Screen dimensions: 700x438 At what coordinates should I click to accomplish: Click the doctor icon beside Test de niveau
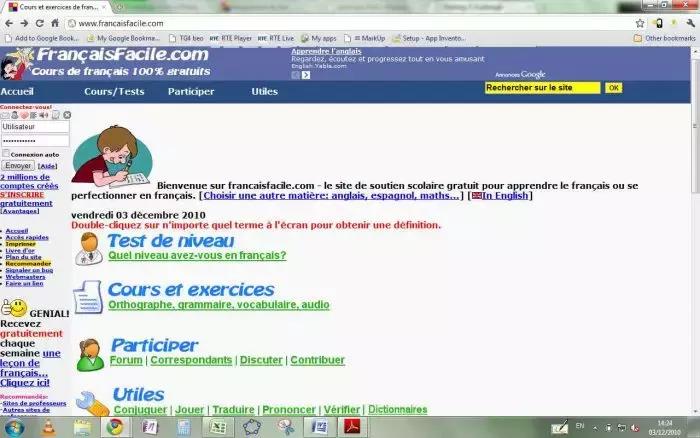point(88,249)
